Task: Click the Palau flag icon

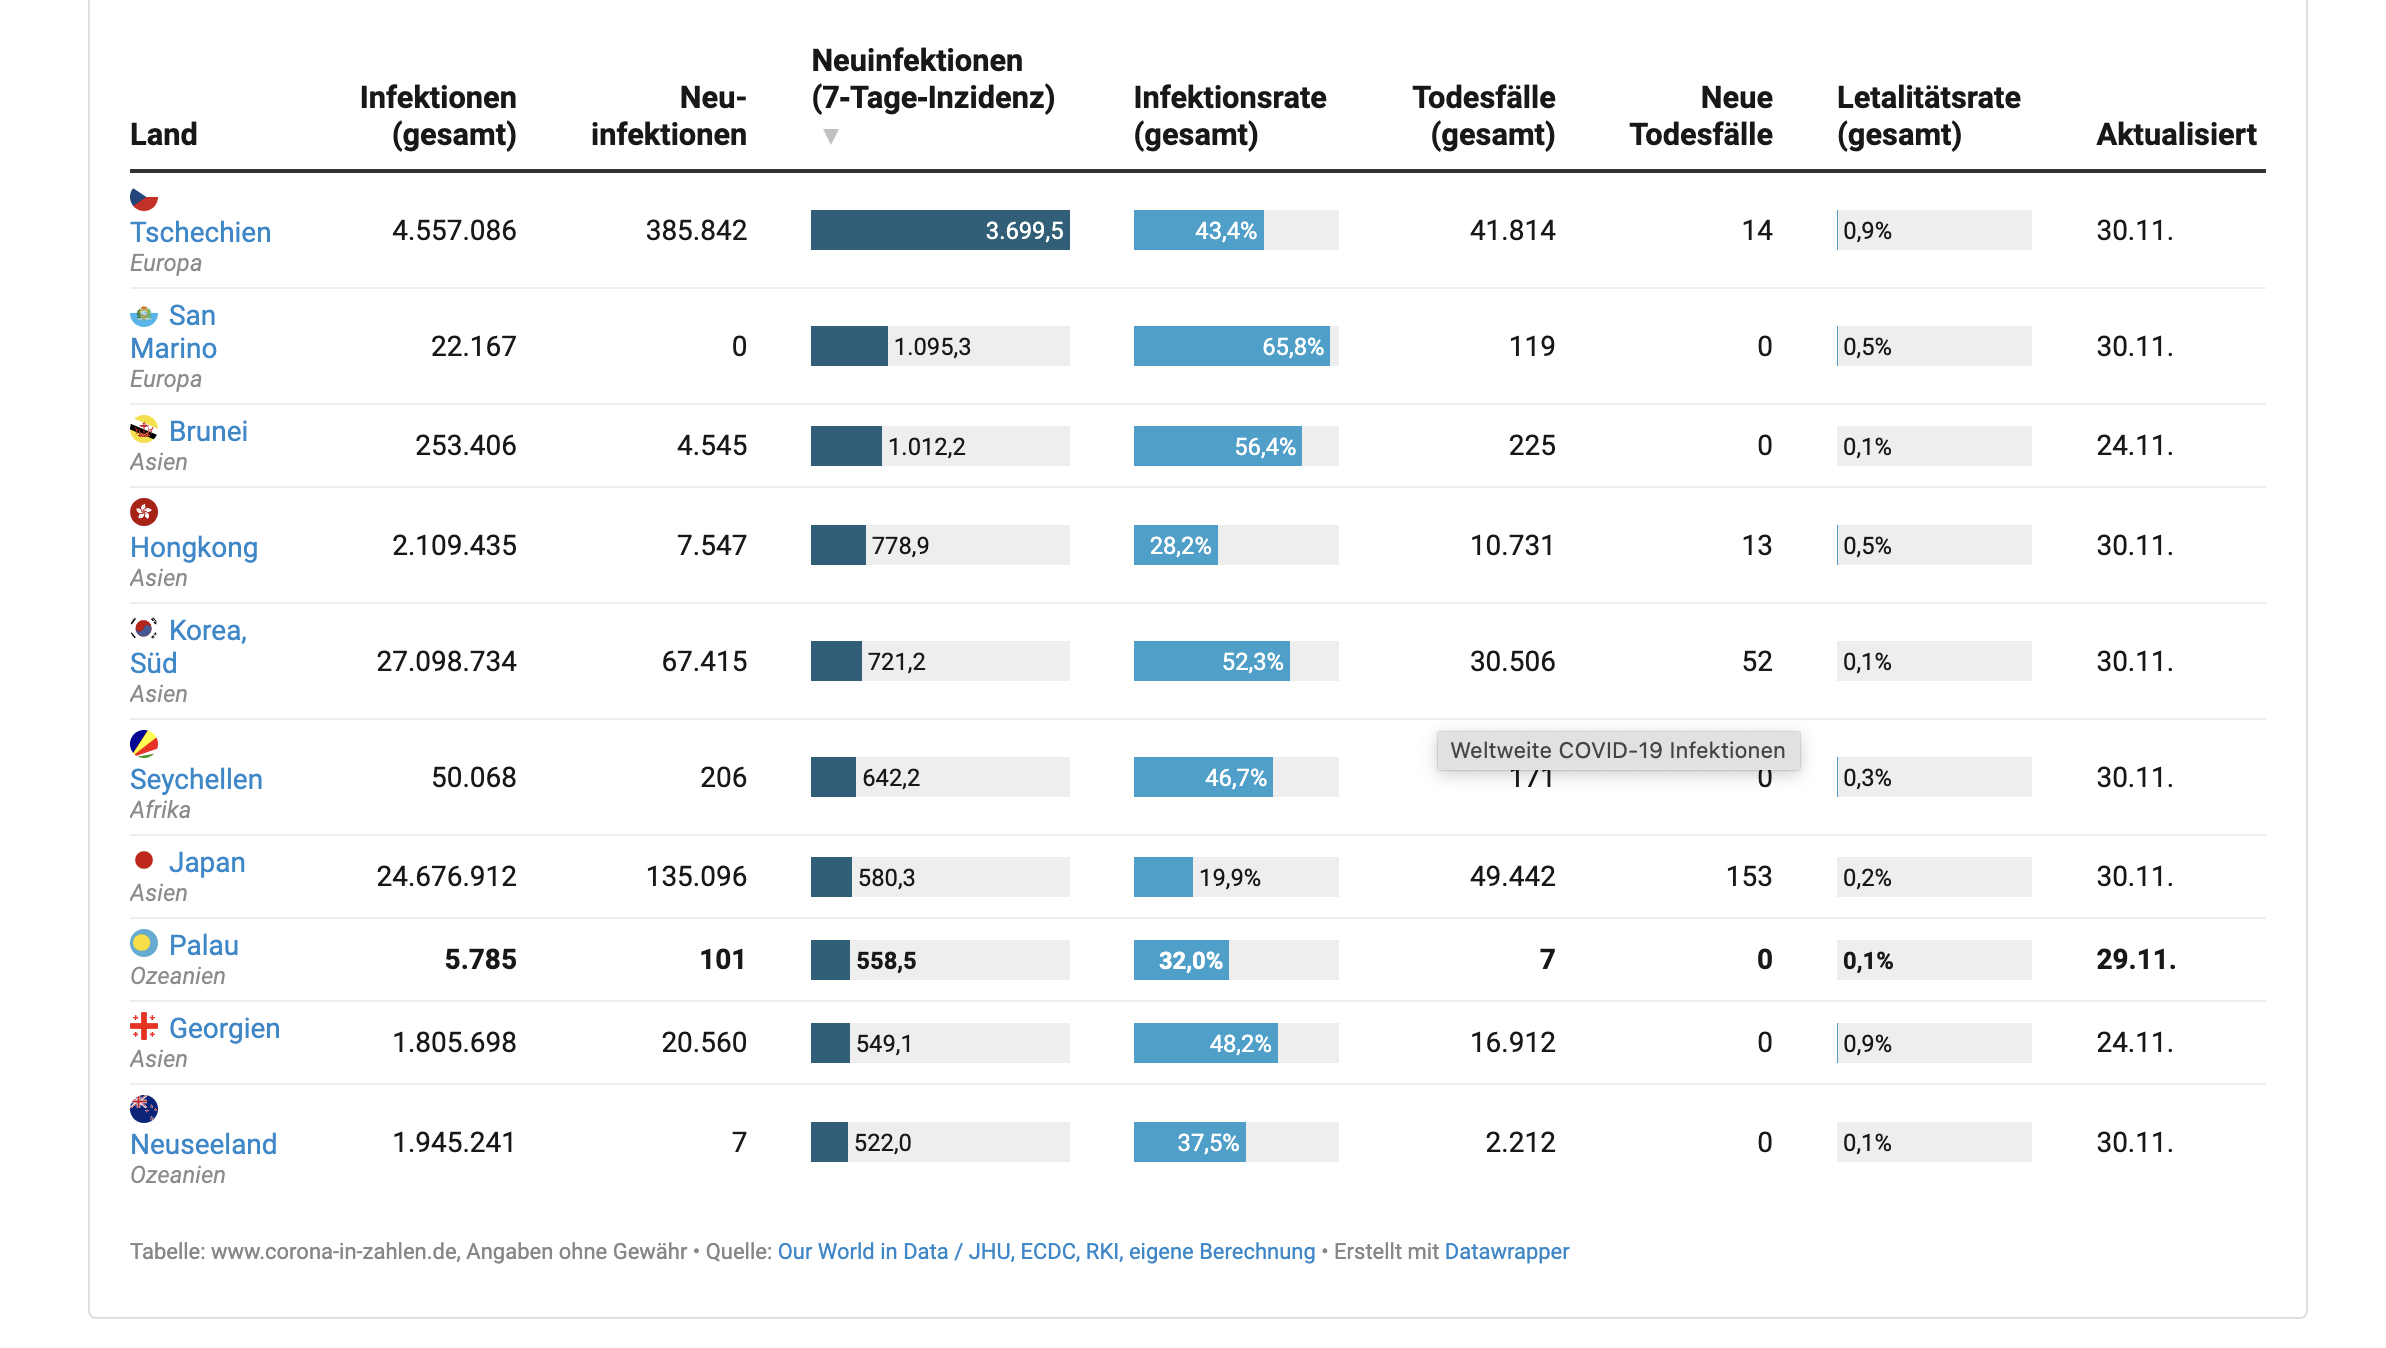Action: click(x=144, y=943)
